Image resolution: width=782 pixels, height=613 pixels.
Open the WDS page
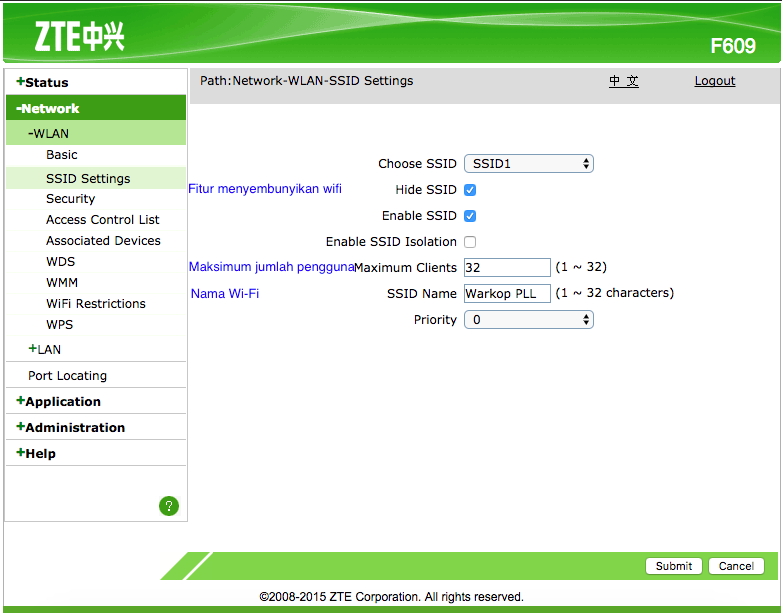click(x=60, y=261)
